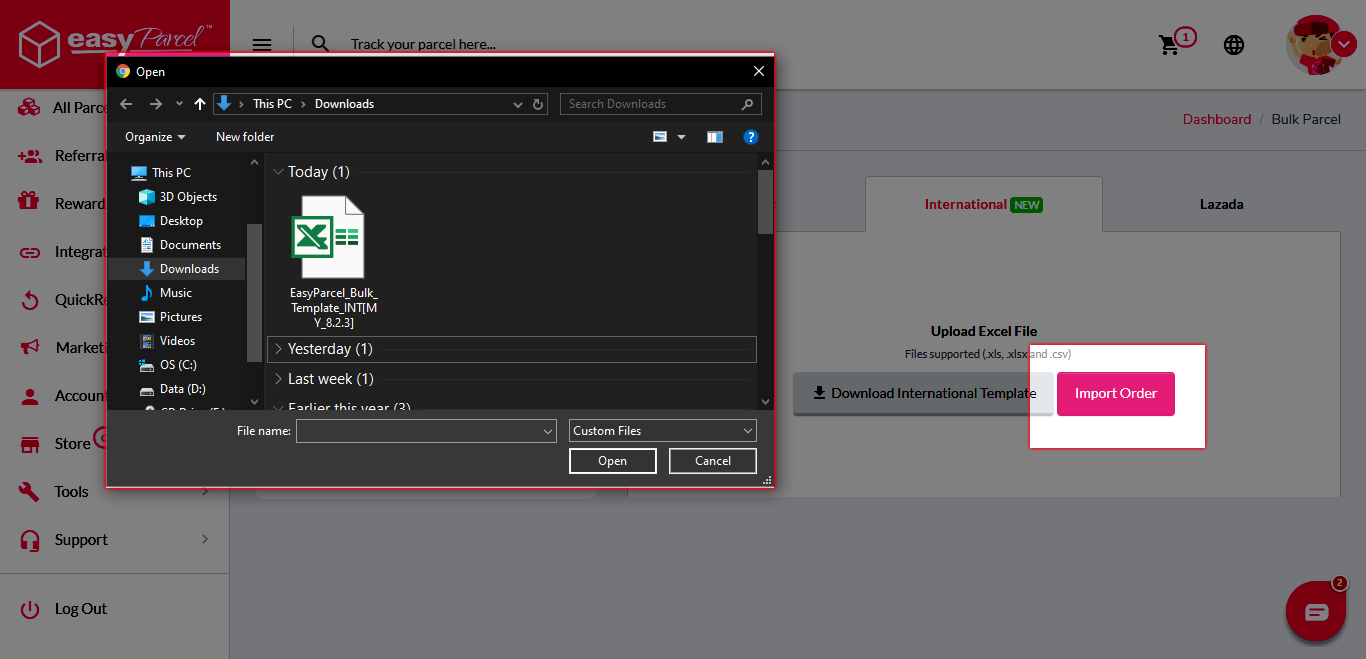The height and width of the screenshot is (659, 1366).
Task: Open the File name history dropdown arrow
Action: (548, 431)
